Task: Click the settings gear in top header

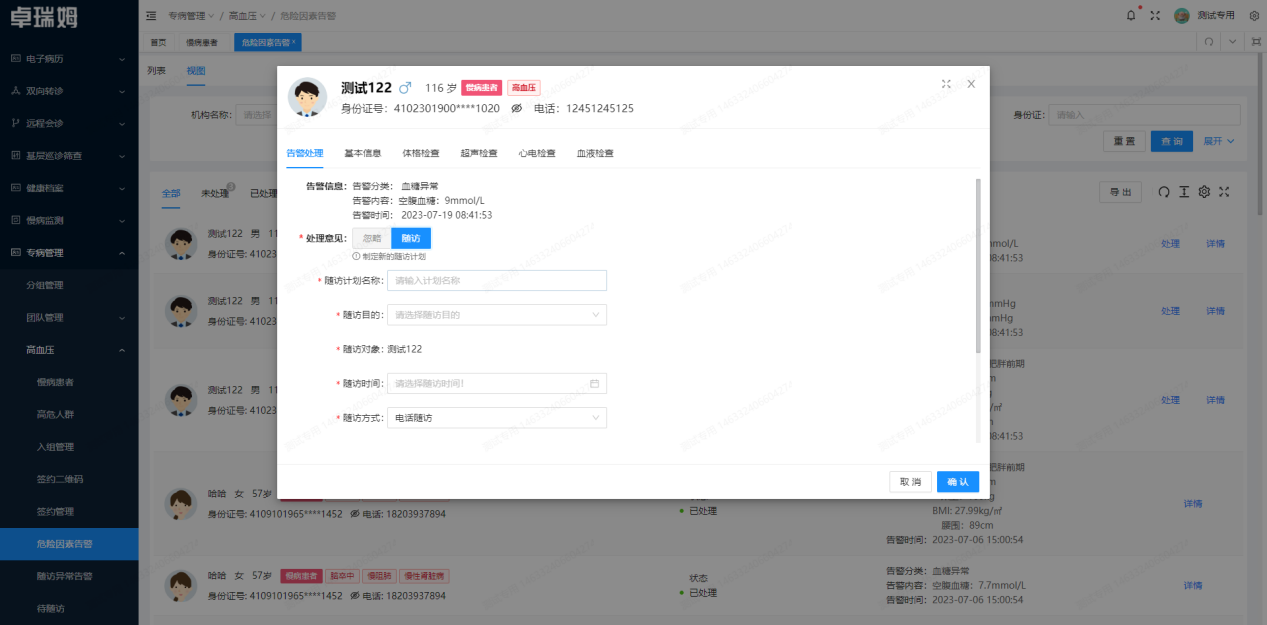Action: point(1254,15)
